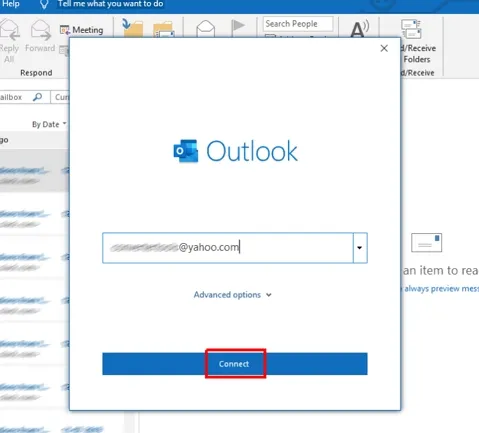Close the Outlook add account dialog
The width and height of the screenshot is (479, 433).
(384, 48)
